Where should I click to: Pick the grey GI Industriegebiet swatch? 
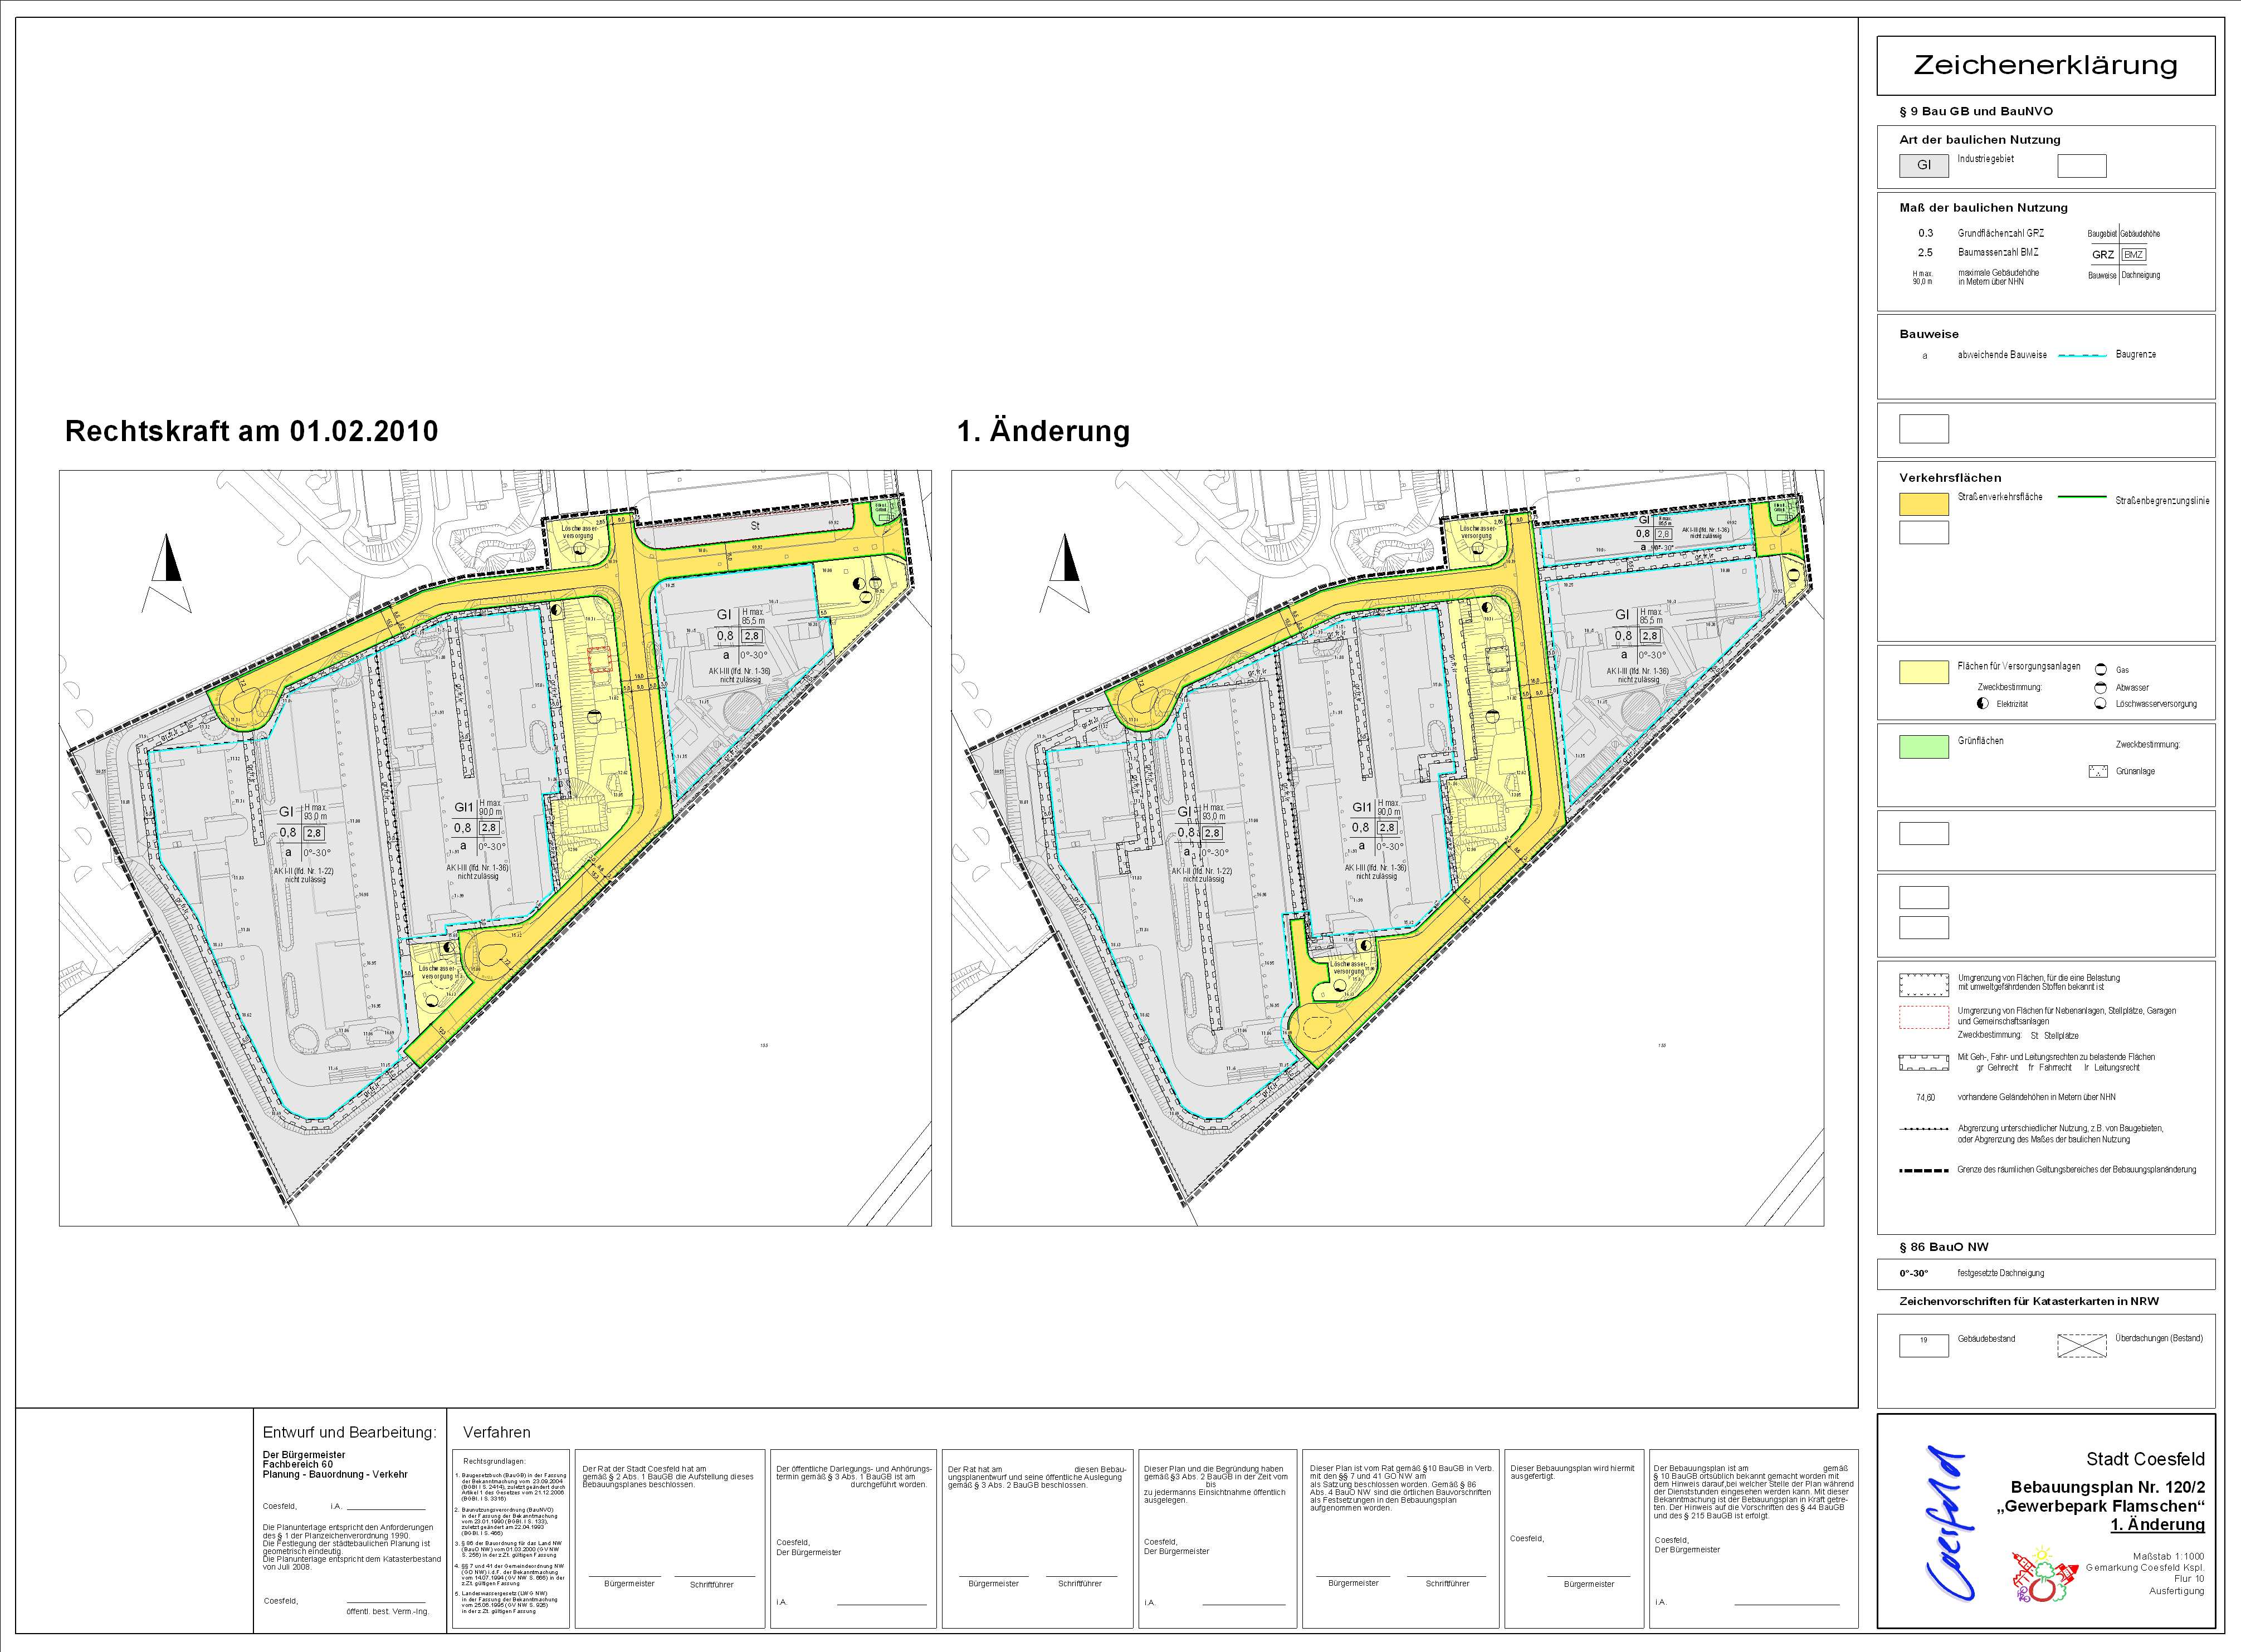pyautogui.click(x=1924, y=166)
